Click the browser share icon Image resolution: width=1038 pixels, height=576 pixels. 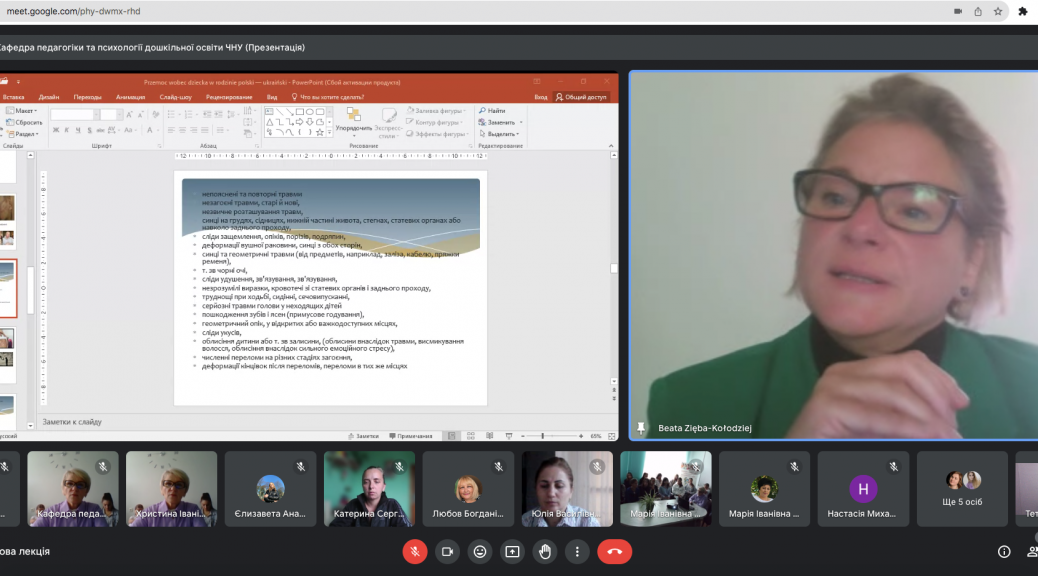pyautogui.click(x=978, y=11)
